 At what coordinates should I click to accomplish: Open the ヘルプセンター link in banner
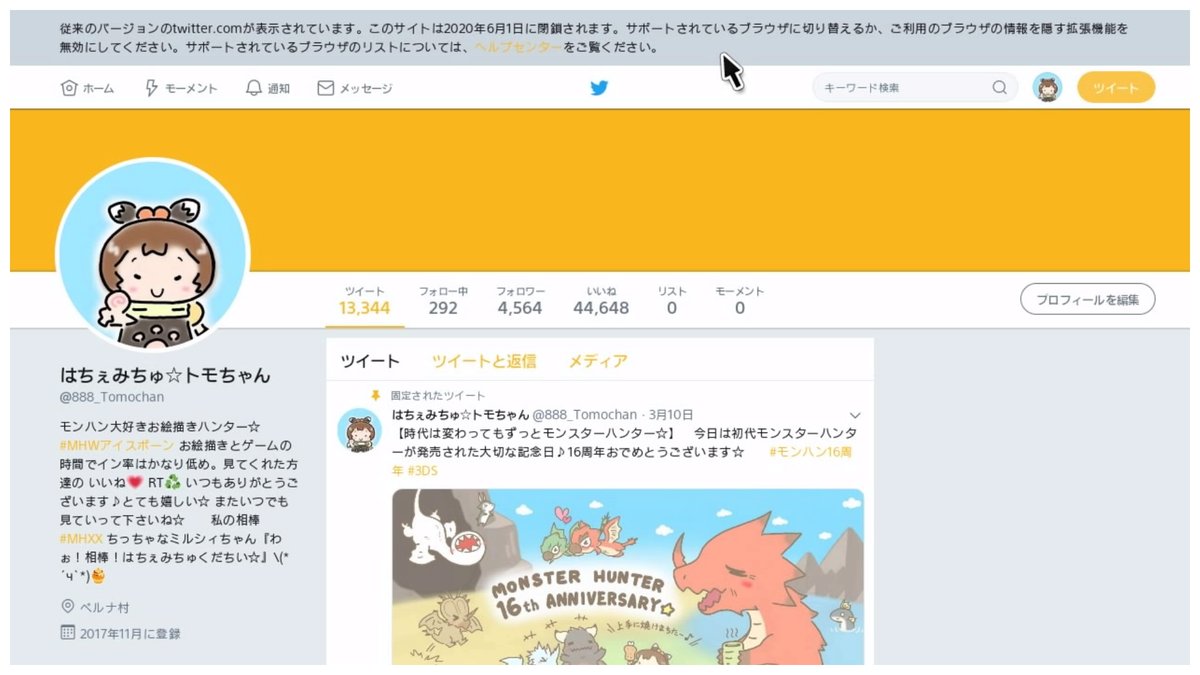click(518, 47)
